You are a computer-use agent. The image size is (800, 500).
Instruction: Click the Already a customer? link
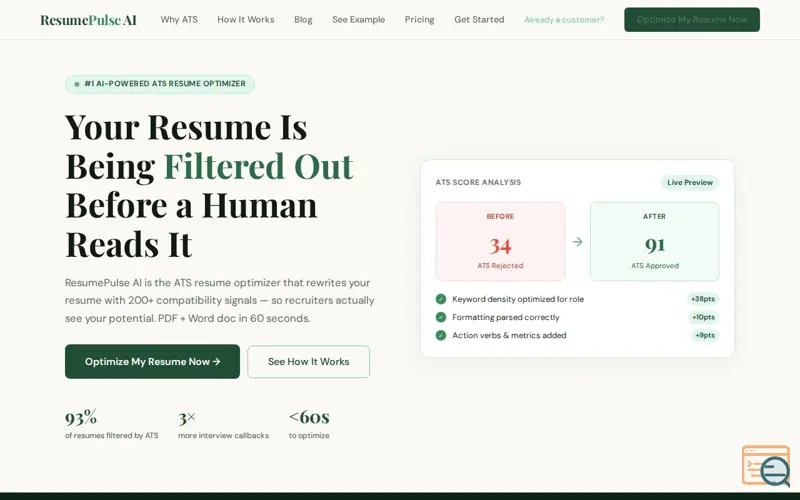tap(564, 20)
